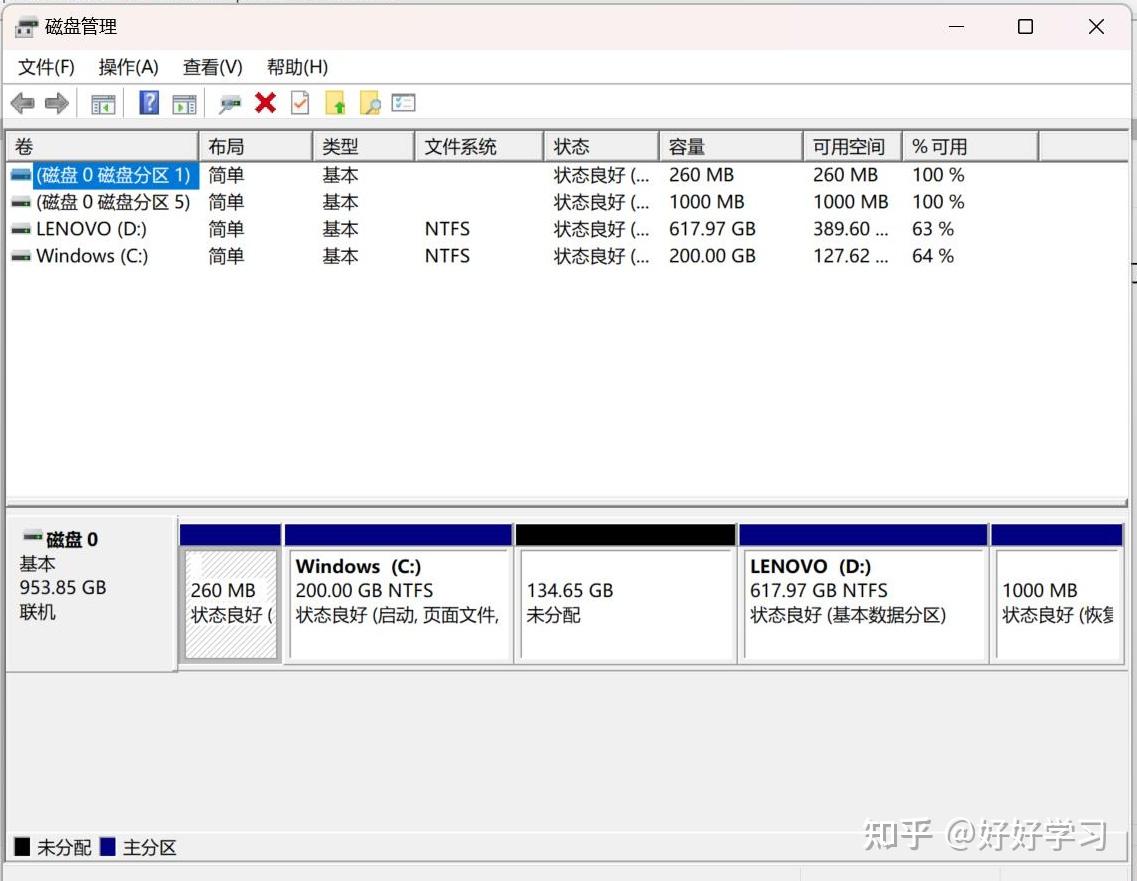Select the 磁盘 0 disk label panel

click(91, 595)
